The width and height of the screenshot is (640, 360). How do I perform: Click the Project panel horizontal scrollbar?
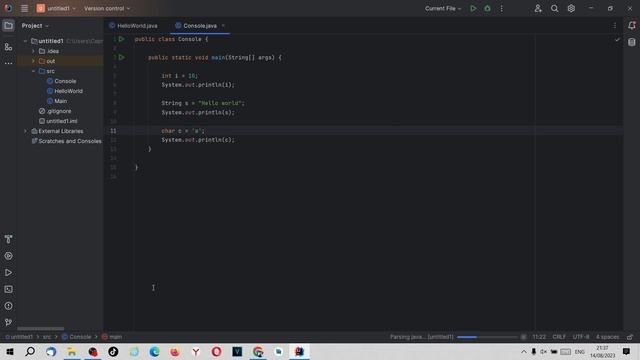coord(40,329)
